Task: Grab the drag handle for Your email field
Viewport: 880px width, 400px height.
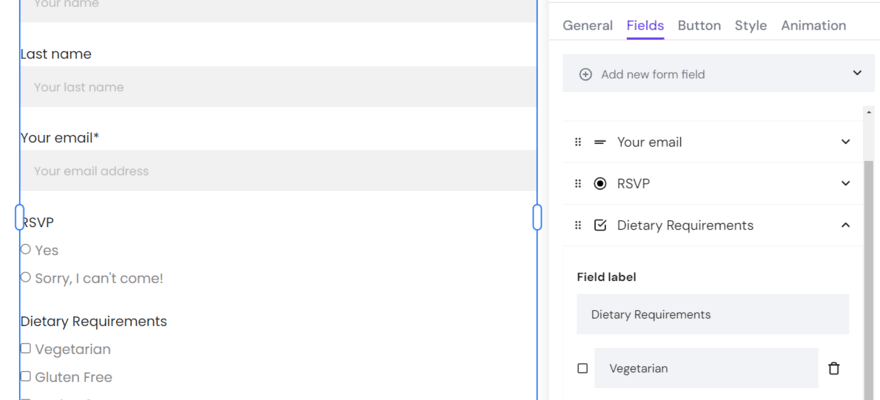Action: [578, 142]
